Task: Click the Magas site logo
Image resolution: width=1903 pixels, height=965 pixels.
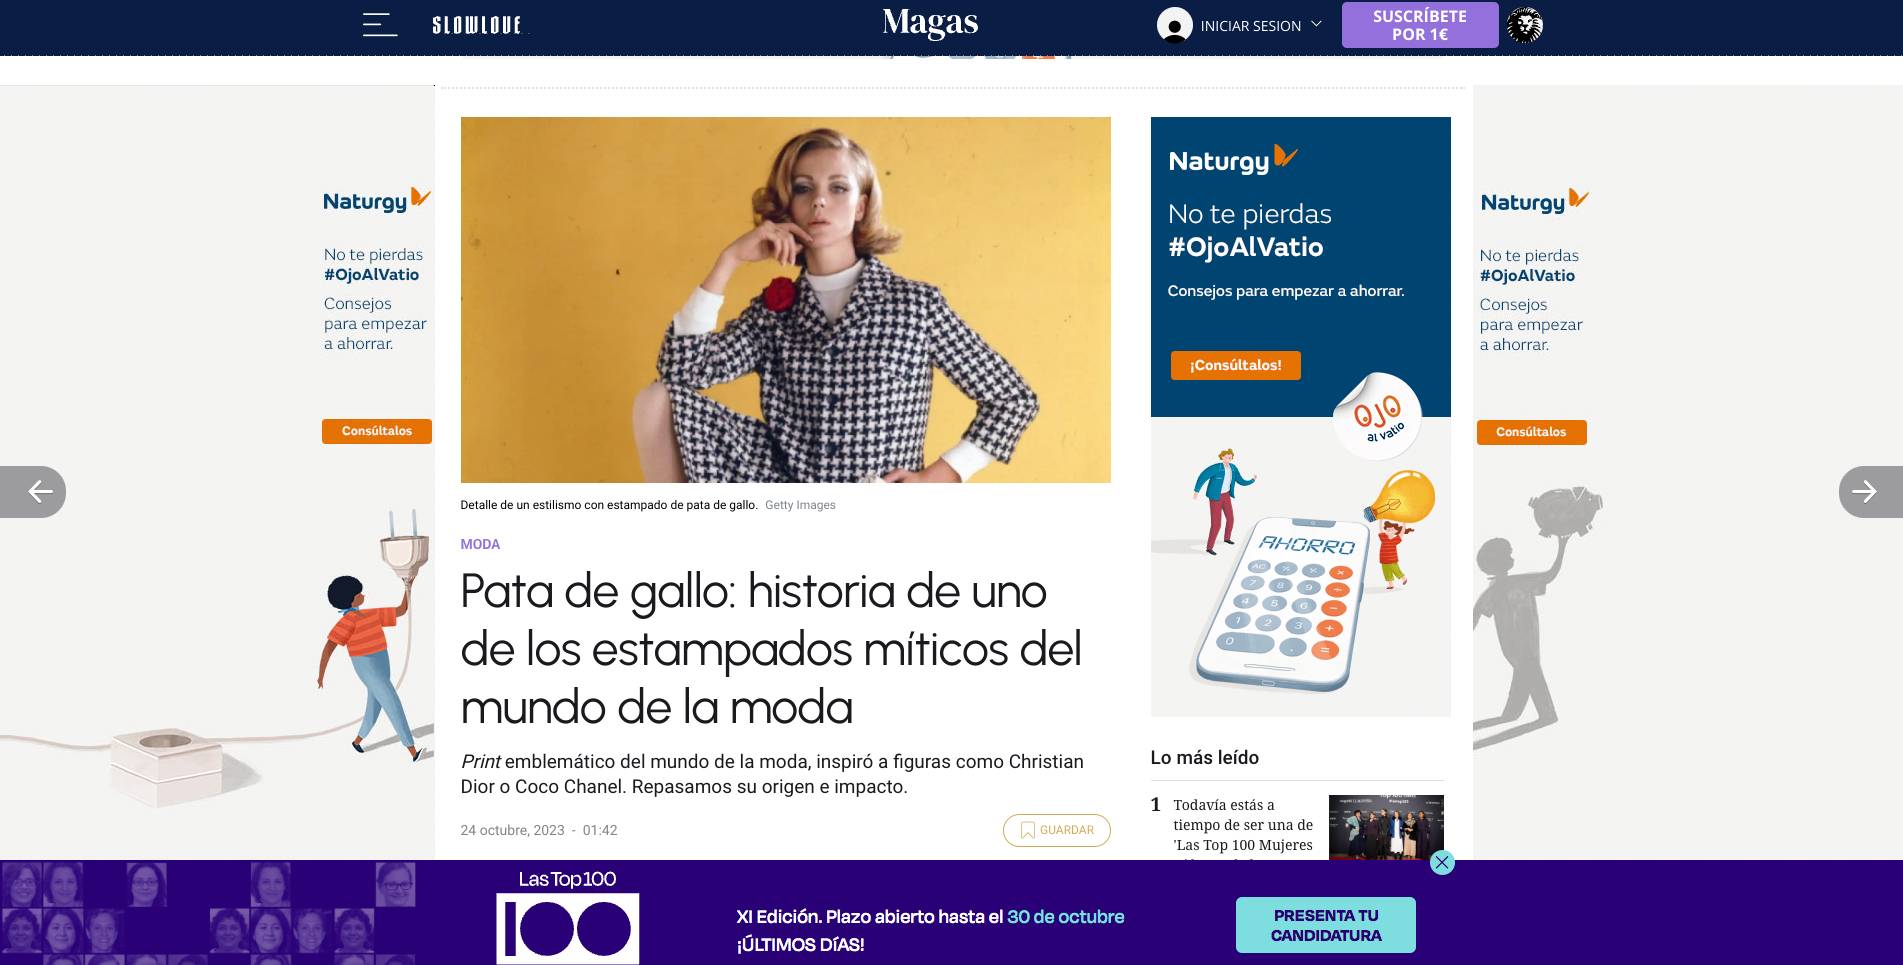Action: pyautogui.click(x=930, y=23)
